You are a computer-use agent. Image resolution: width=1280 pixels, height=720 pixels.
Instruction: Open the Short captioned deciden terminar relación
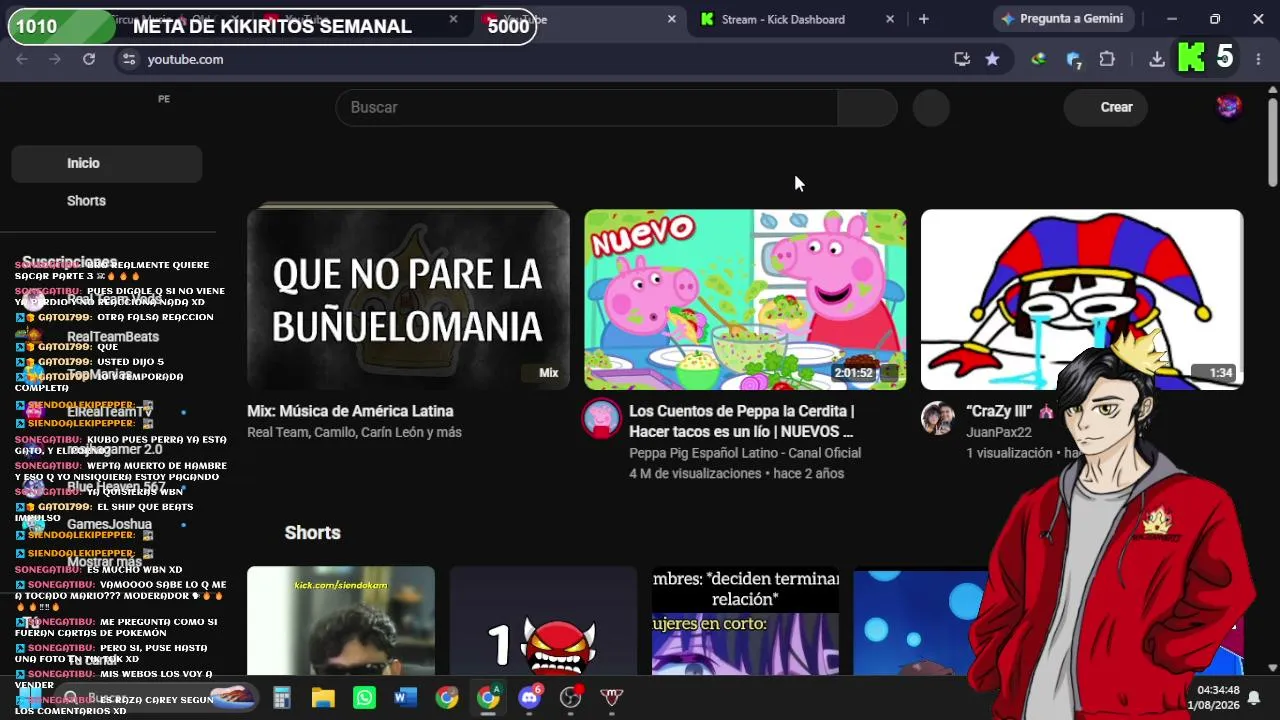745,621
